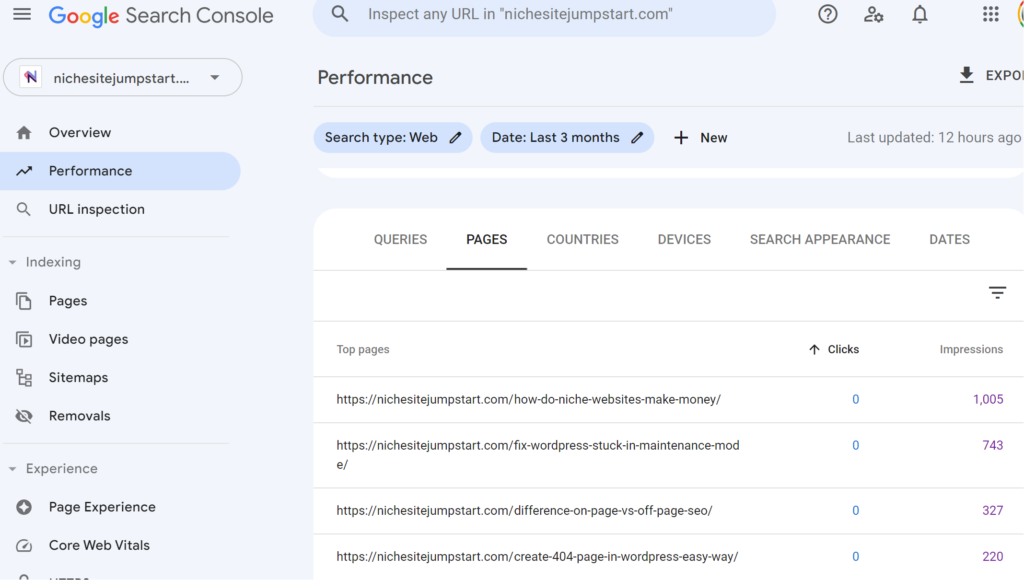Open the Google apps grid
Viewport: 1024px width, 580px height.
pos(991,14)
